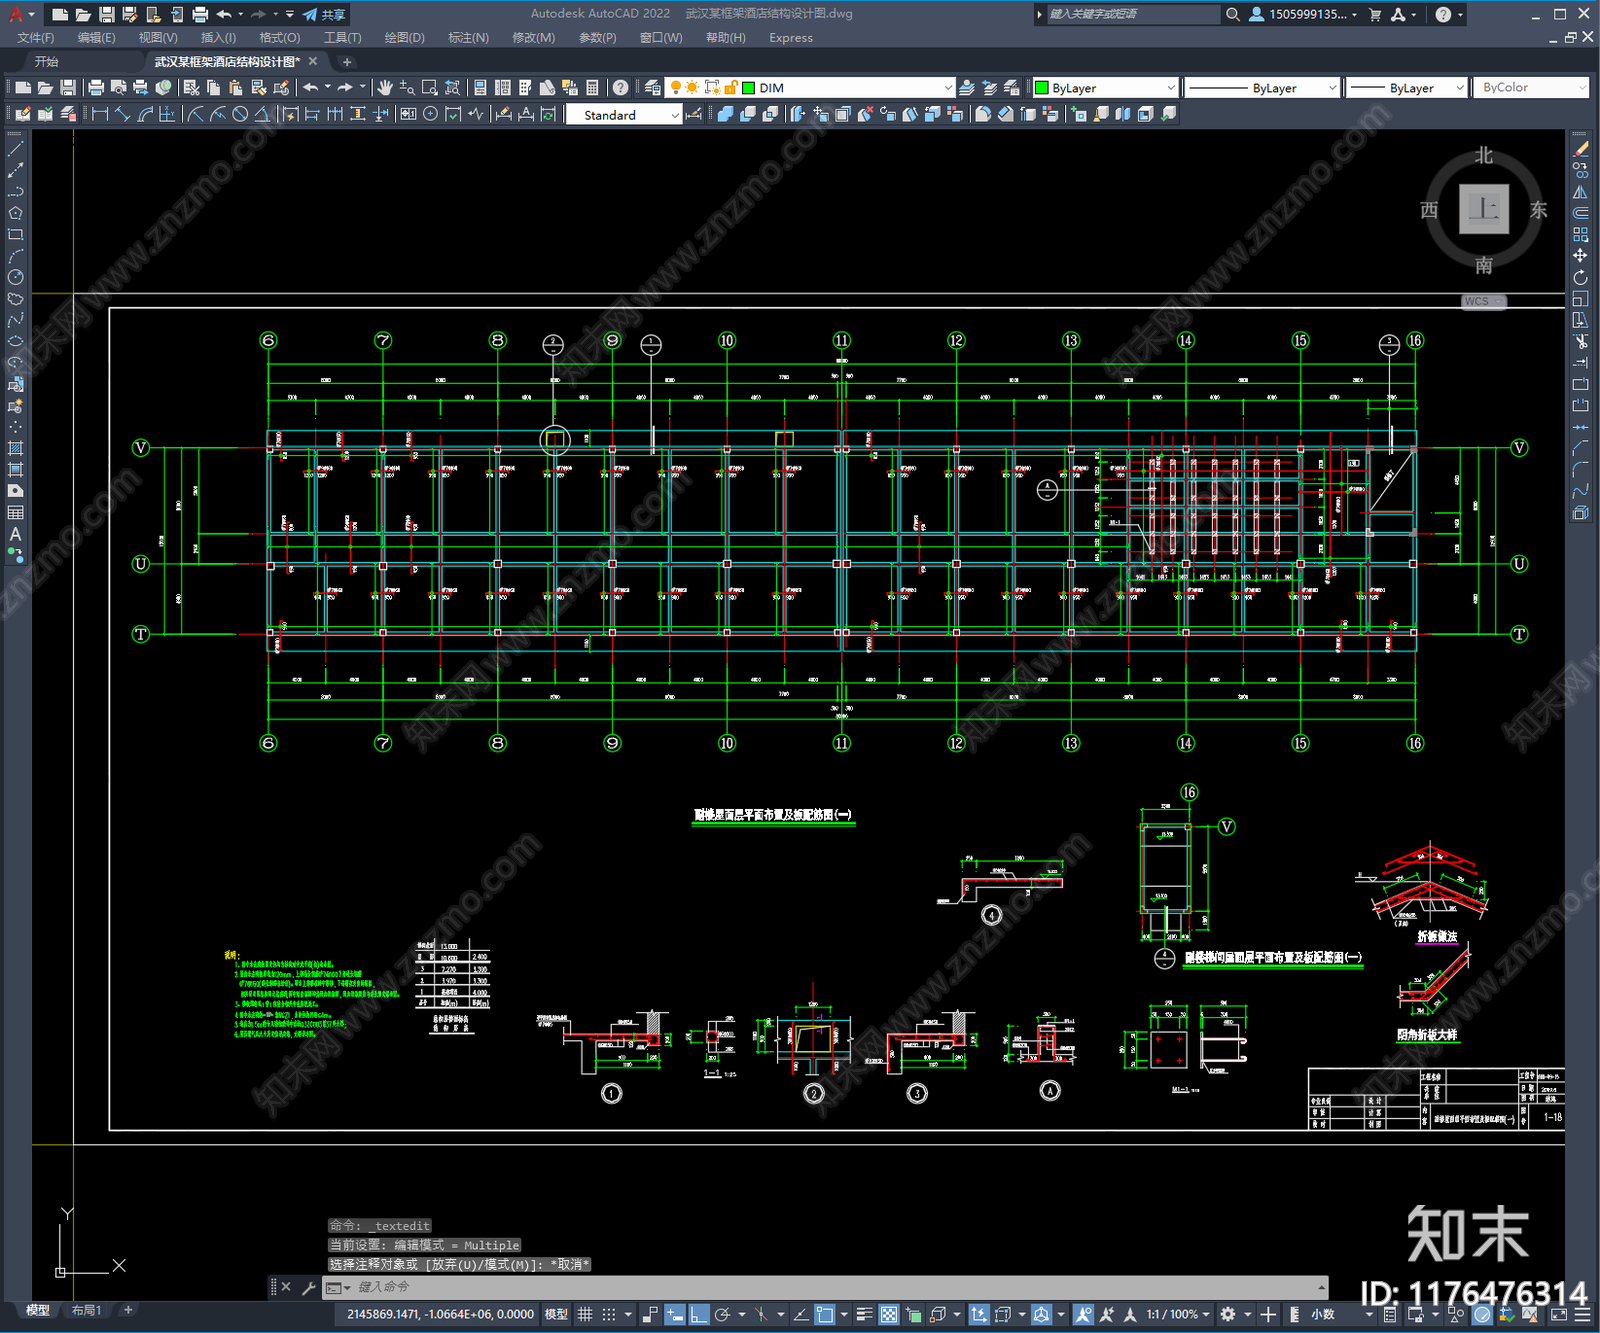Screen dimensions: 1600x1333
Task: Select the Circle draw tool
Action: 15,277
